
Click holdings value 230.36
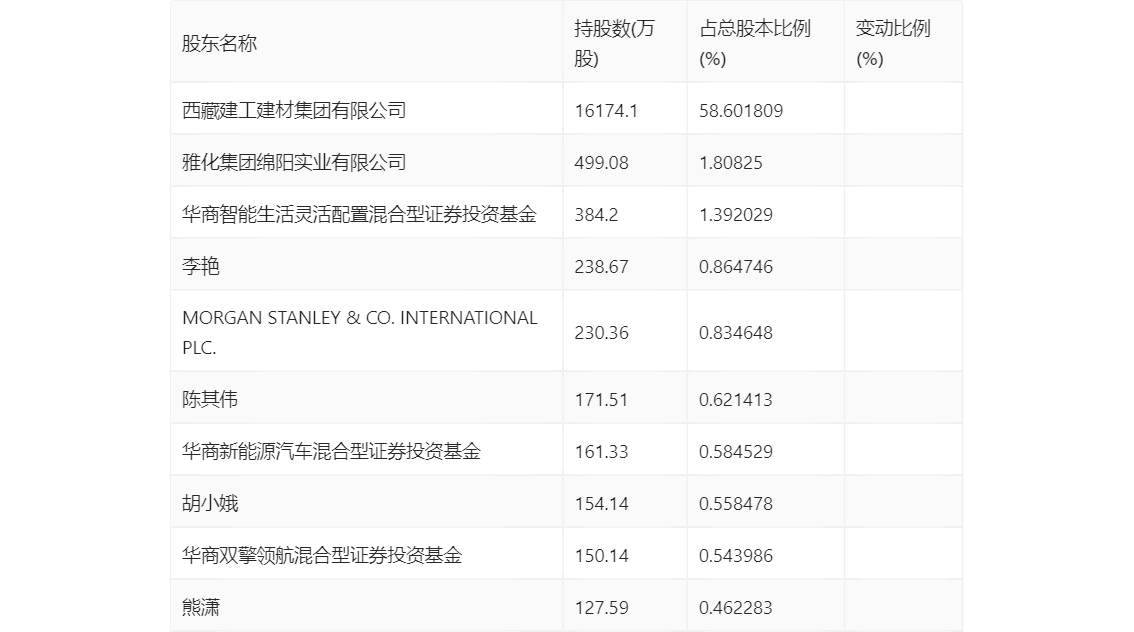601,333
